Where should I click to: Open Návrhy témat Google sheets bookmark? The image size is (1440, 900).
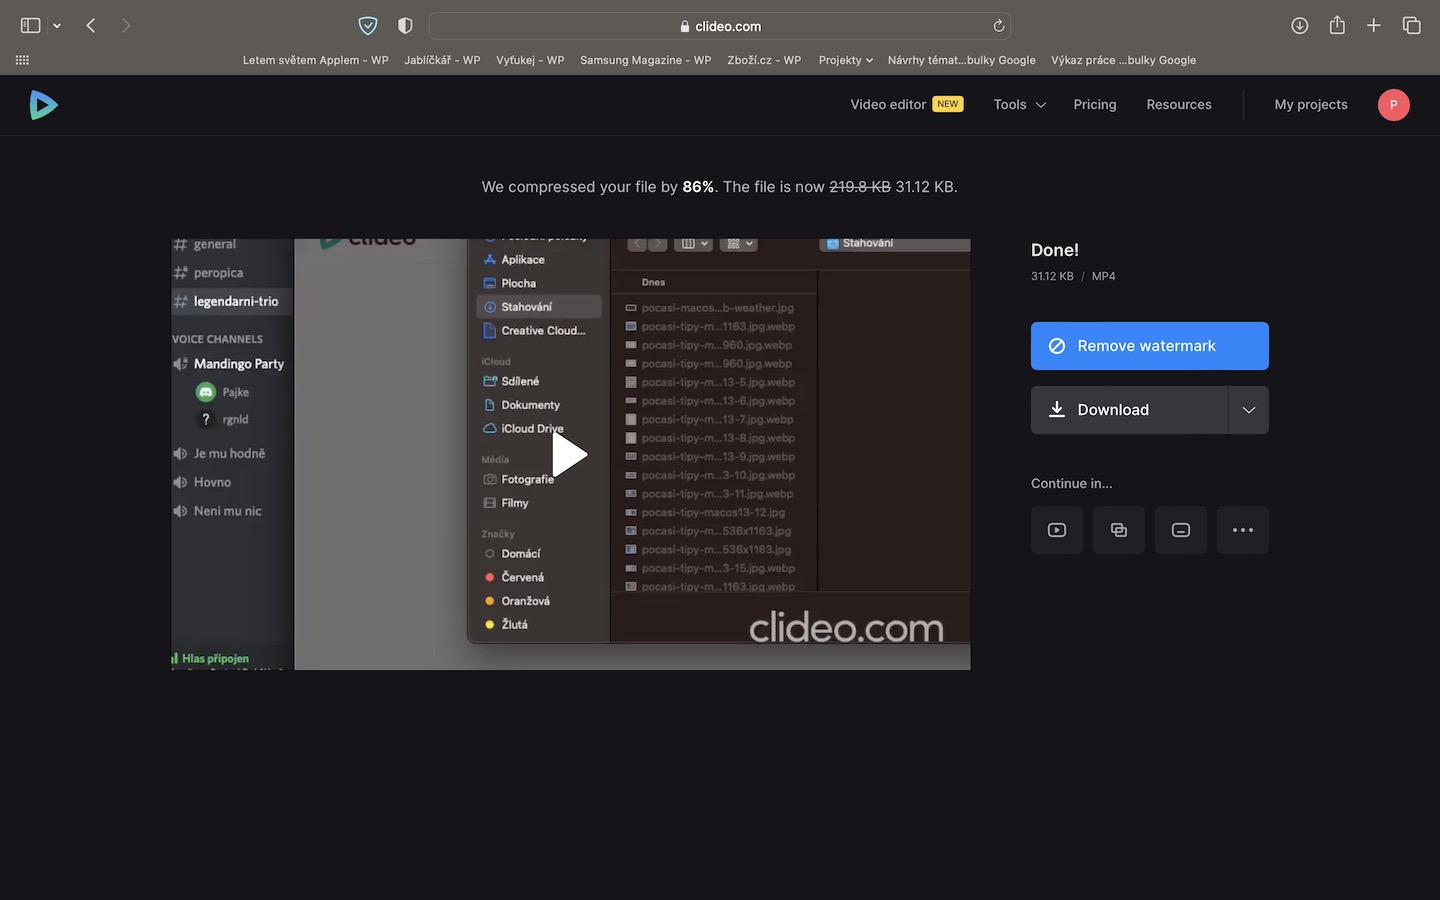click(x=962, y=60)
